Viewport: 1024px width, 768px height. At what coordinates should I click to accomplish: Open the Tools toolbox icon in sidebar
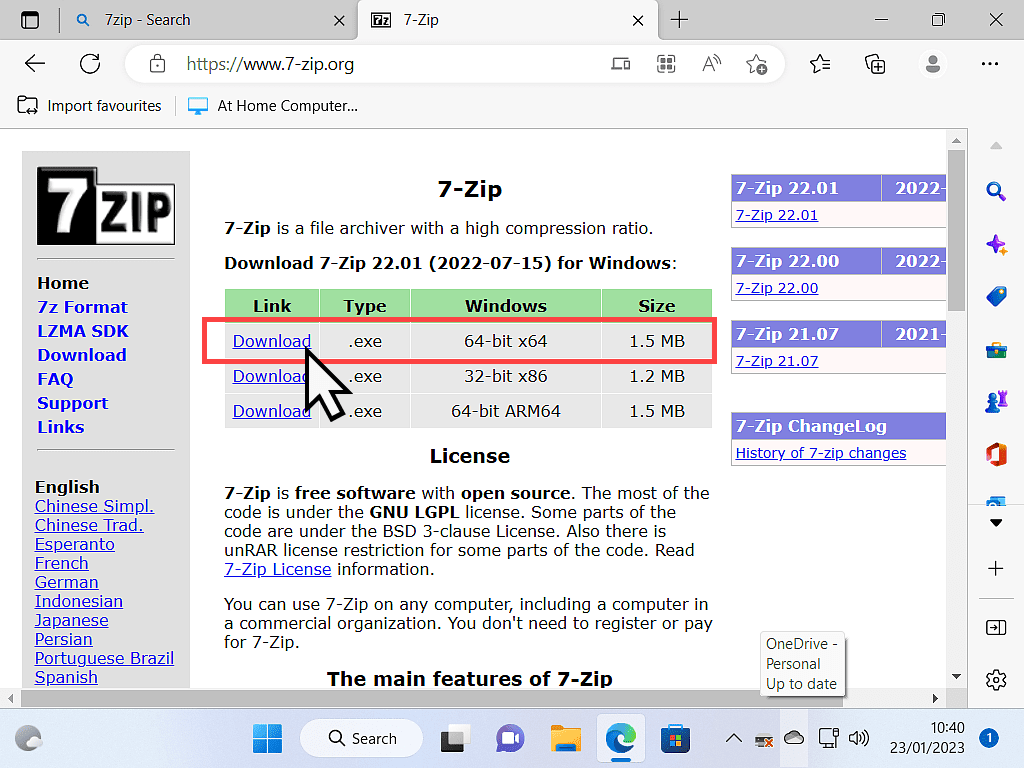click(996, 348)
